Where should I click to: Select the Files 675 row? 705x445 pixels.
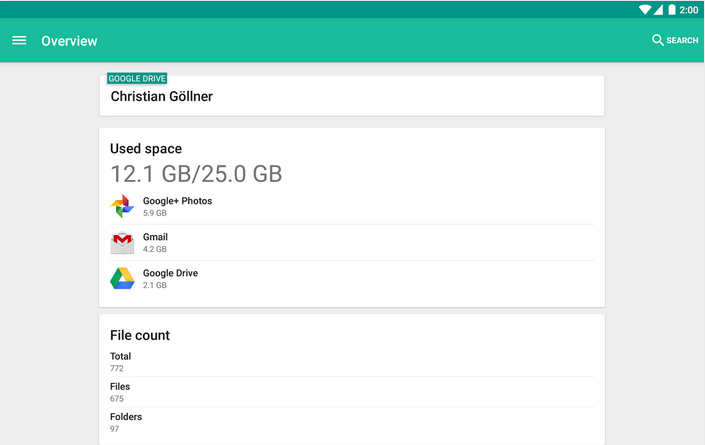(352, 392)
